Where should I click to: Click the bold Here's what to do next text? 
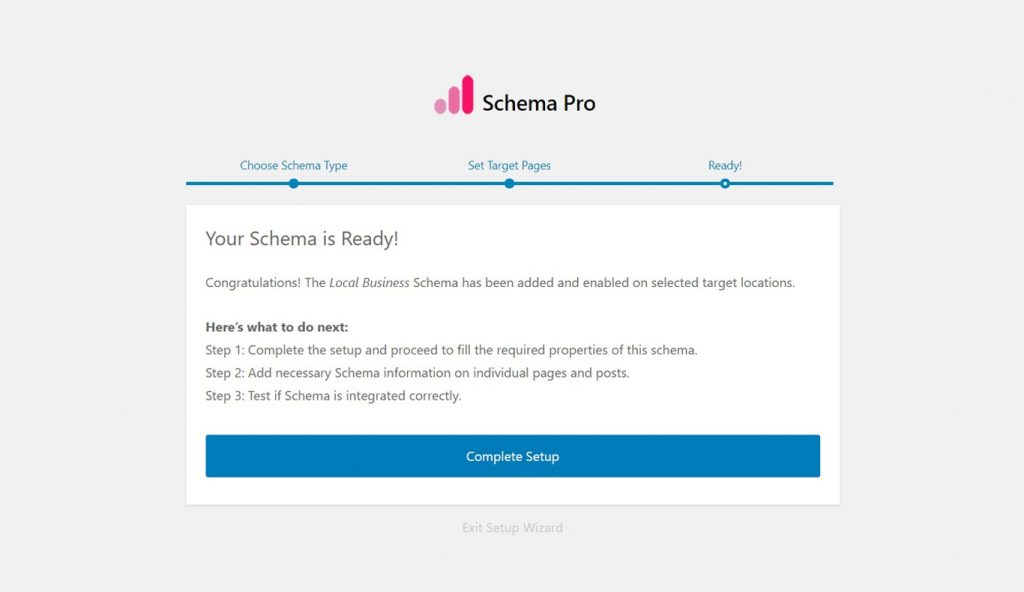tap(277, 327)
